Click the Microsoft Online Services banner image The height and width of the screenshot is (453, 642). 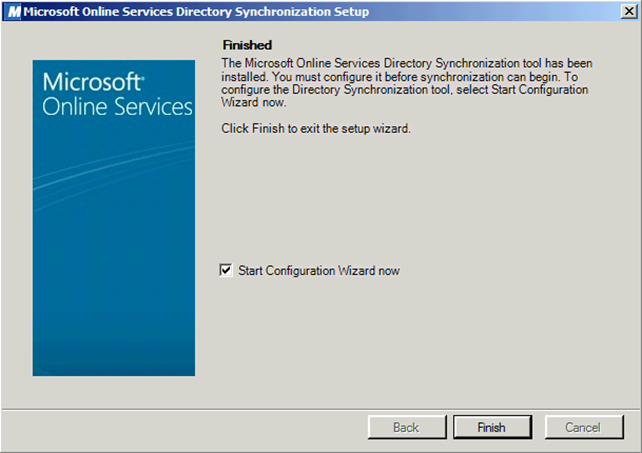pos(114,218)
